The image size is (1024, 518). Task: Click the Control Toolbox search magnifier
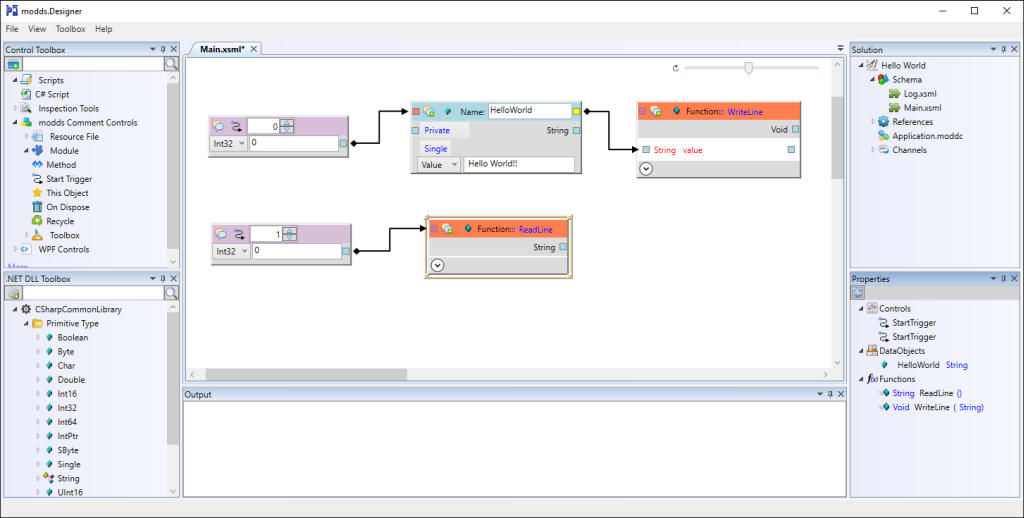pos(171,64)
